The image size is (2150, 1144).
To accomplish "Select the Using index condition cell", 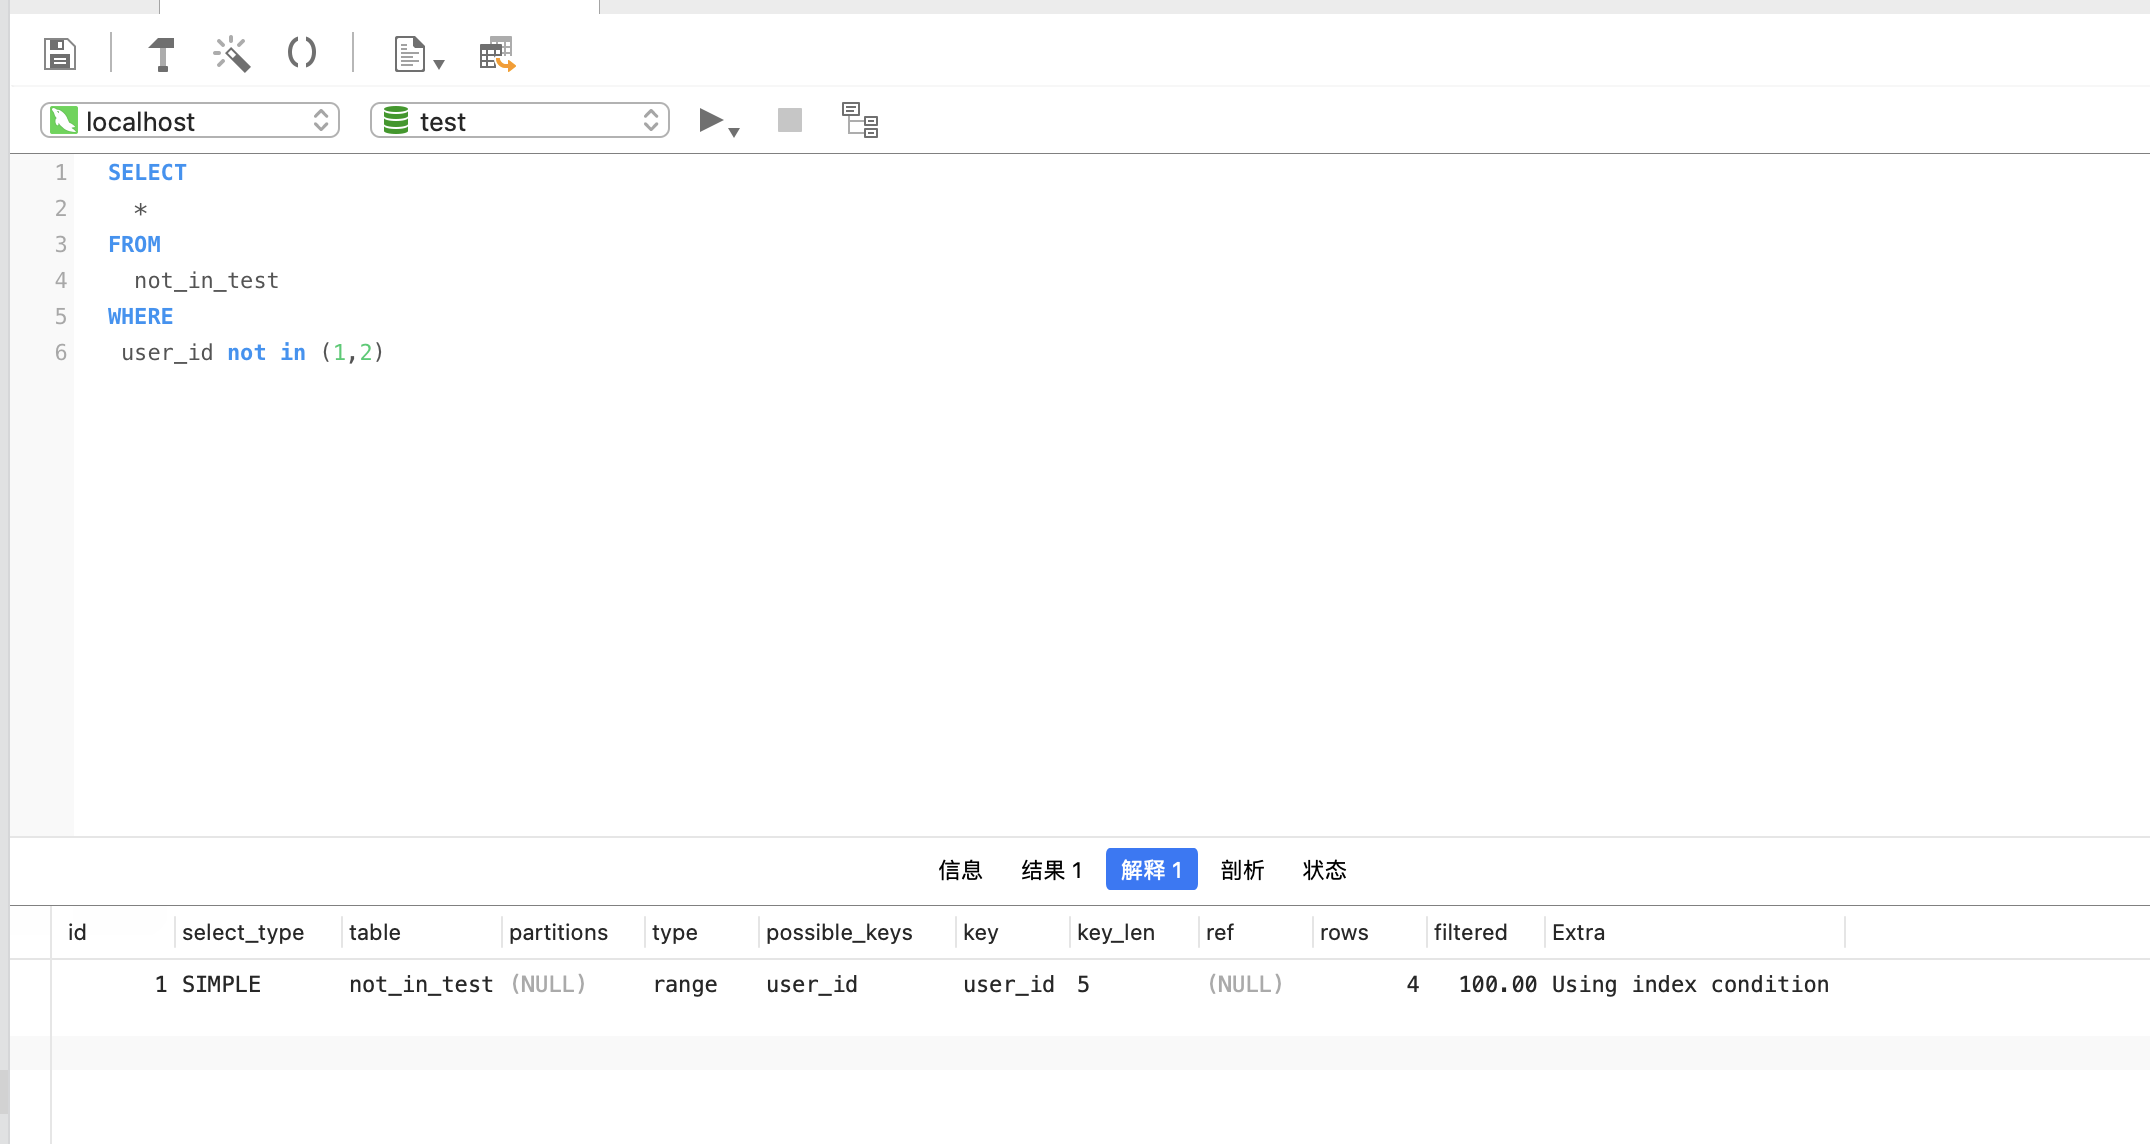I will coord(1690,984).
